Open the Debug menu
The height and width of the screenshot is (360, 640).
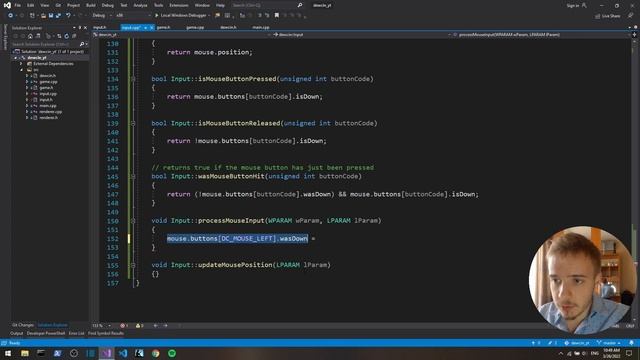click(x=108, y=5)
